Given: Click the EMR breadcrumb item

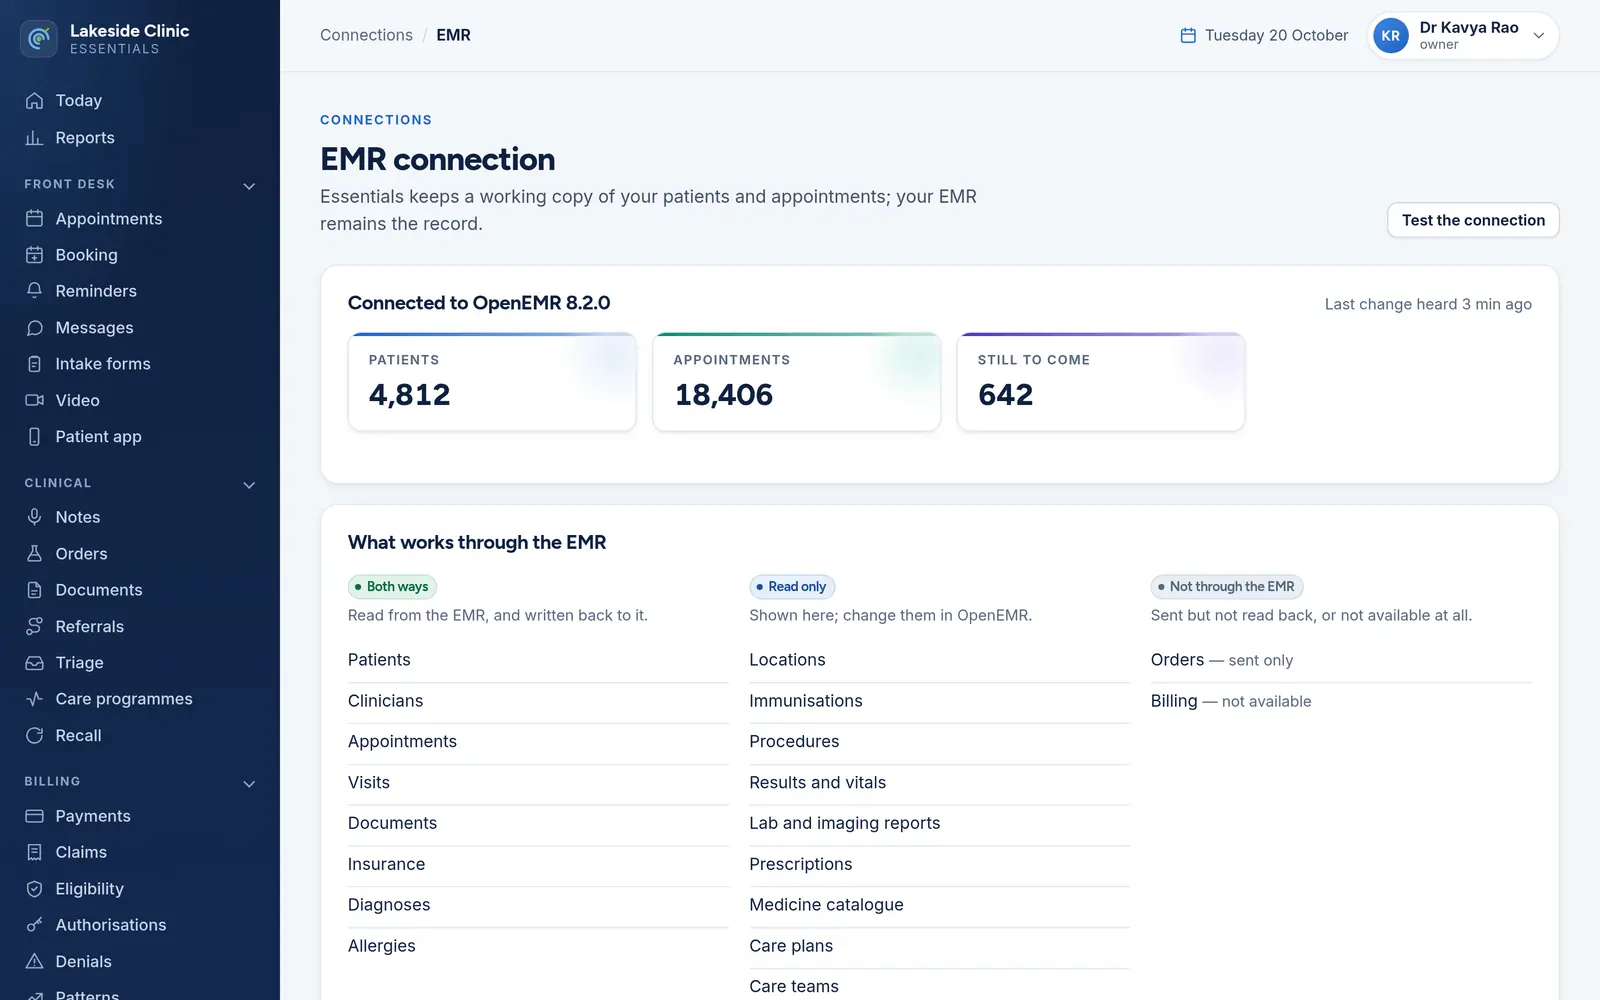Looking at the screenshot, I should (453, 35).
